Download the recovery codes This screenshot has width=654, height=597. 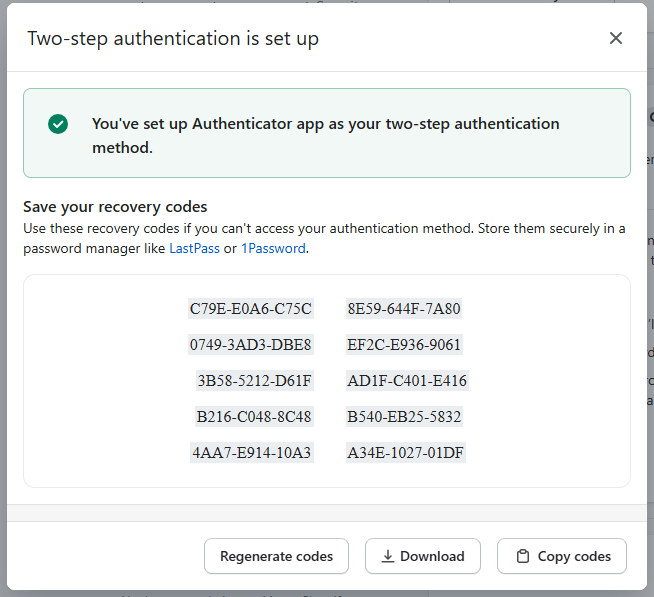point(422,556)
